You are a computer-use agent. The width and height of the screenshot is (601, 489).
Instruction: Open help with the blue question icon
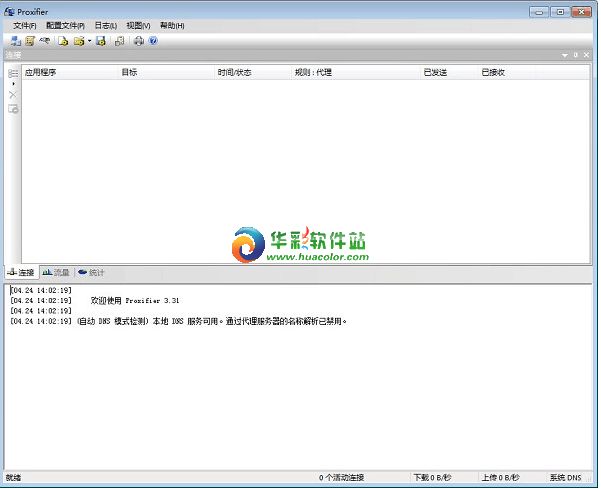coord(153,41)
